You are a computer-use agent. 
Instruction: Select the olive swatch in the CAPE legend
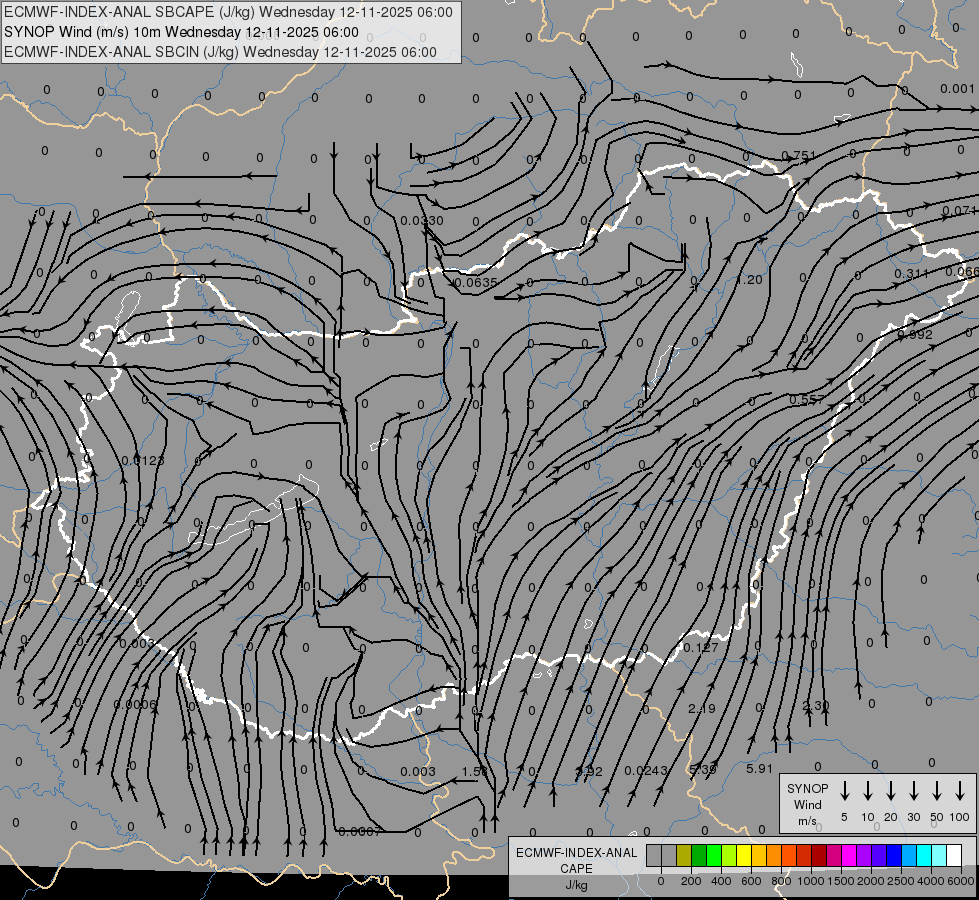point(684,855)
